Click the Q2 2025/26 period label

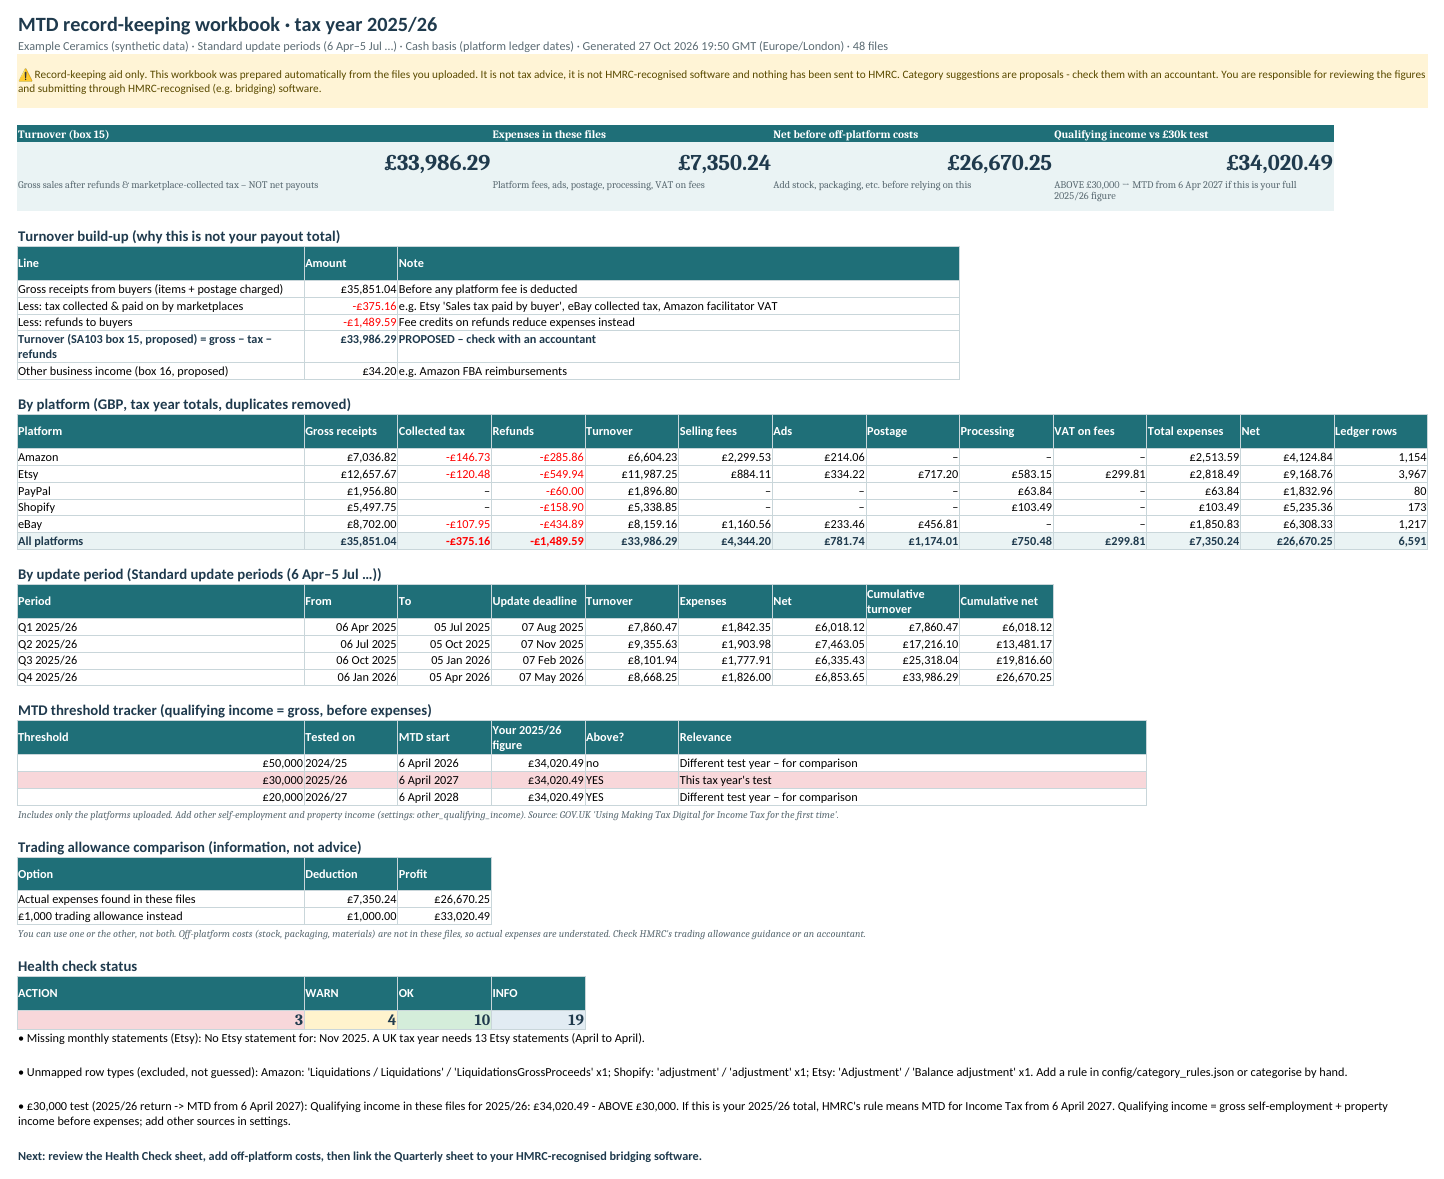tap(161, 644)
